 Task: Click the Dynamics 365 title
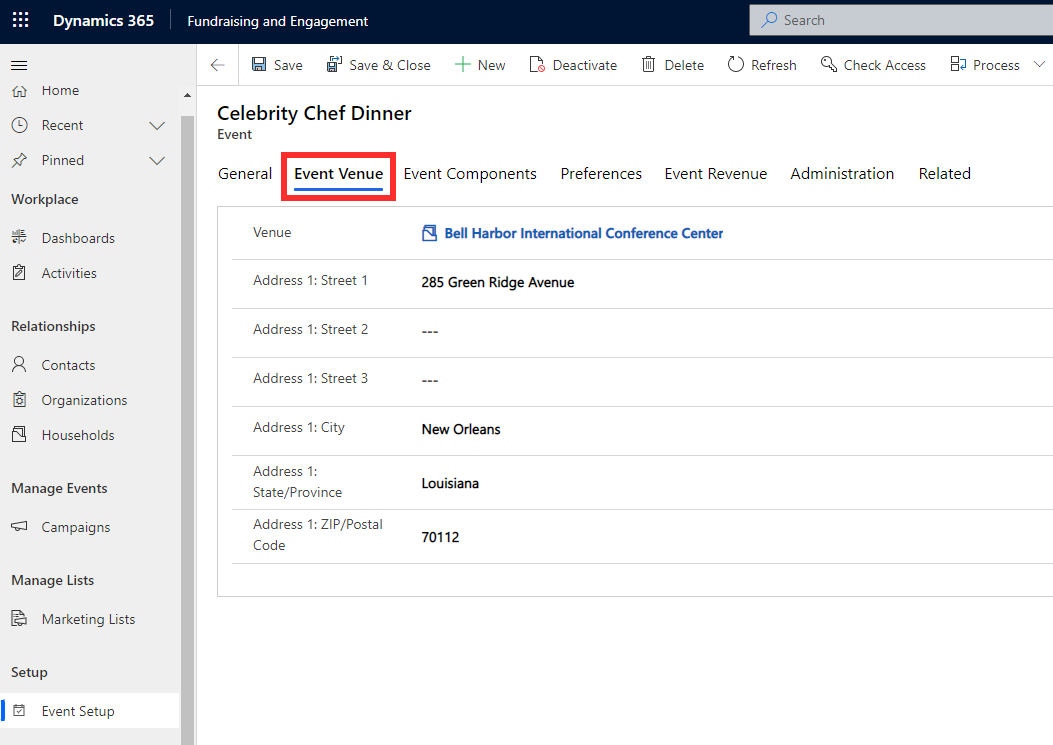103,21
